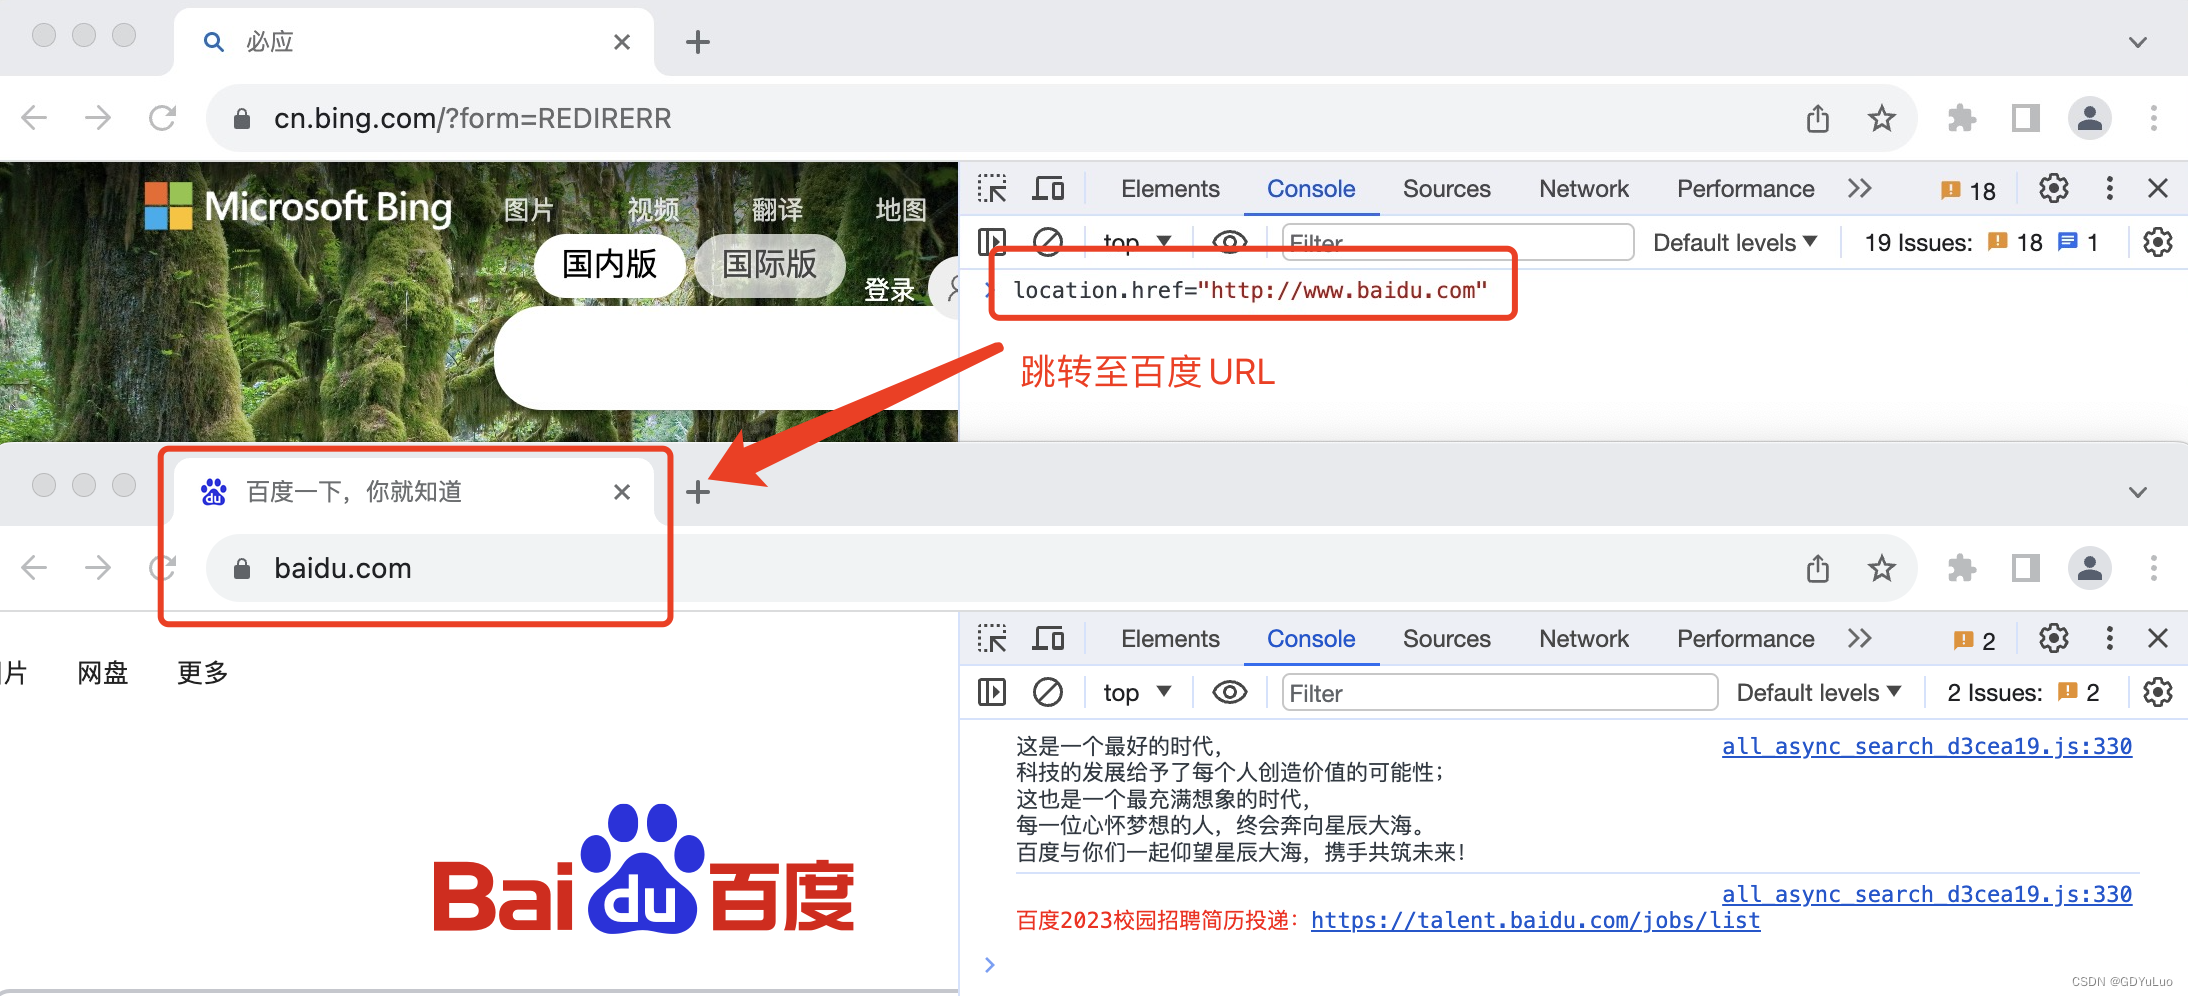
Task: Click the back arrow in the Bing window
Action: [x=34, y=118]
